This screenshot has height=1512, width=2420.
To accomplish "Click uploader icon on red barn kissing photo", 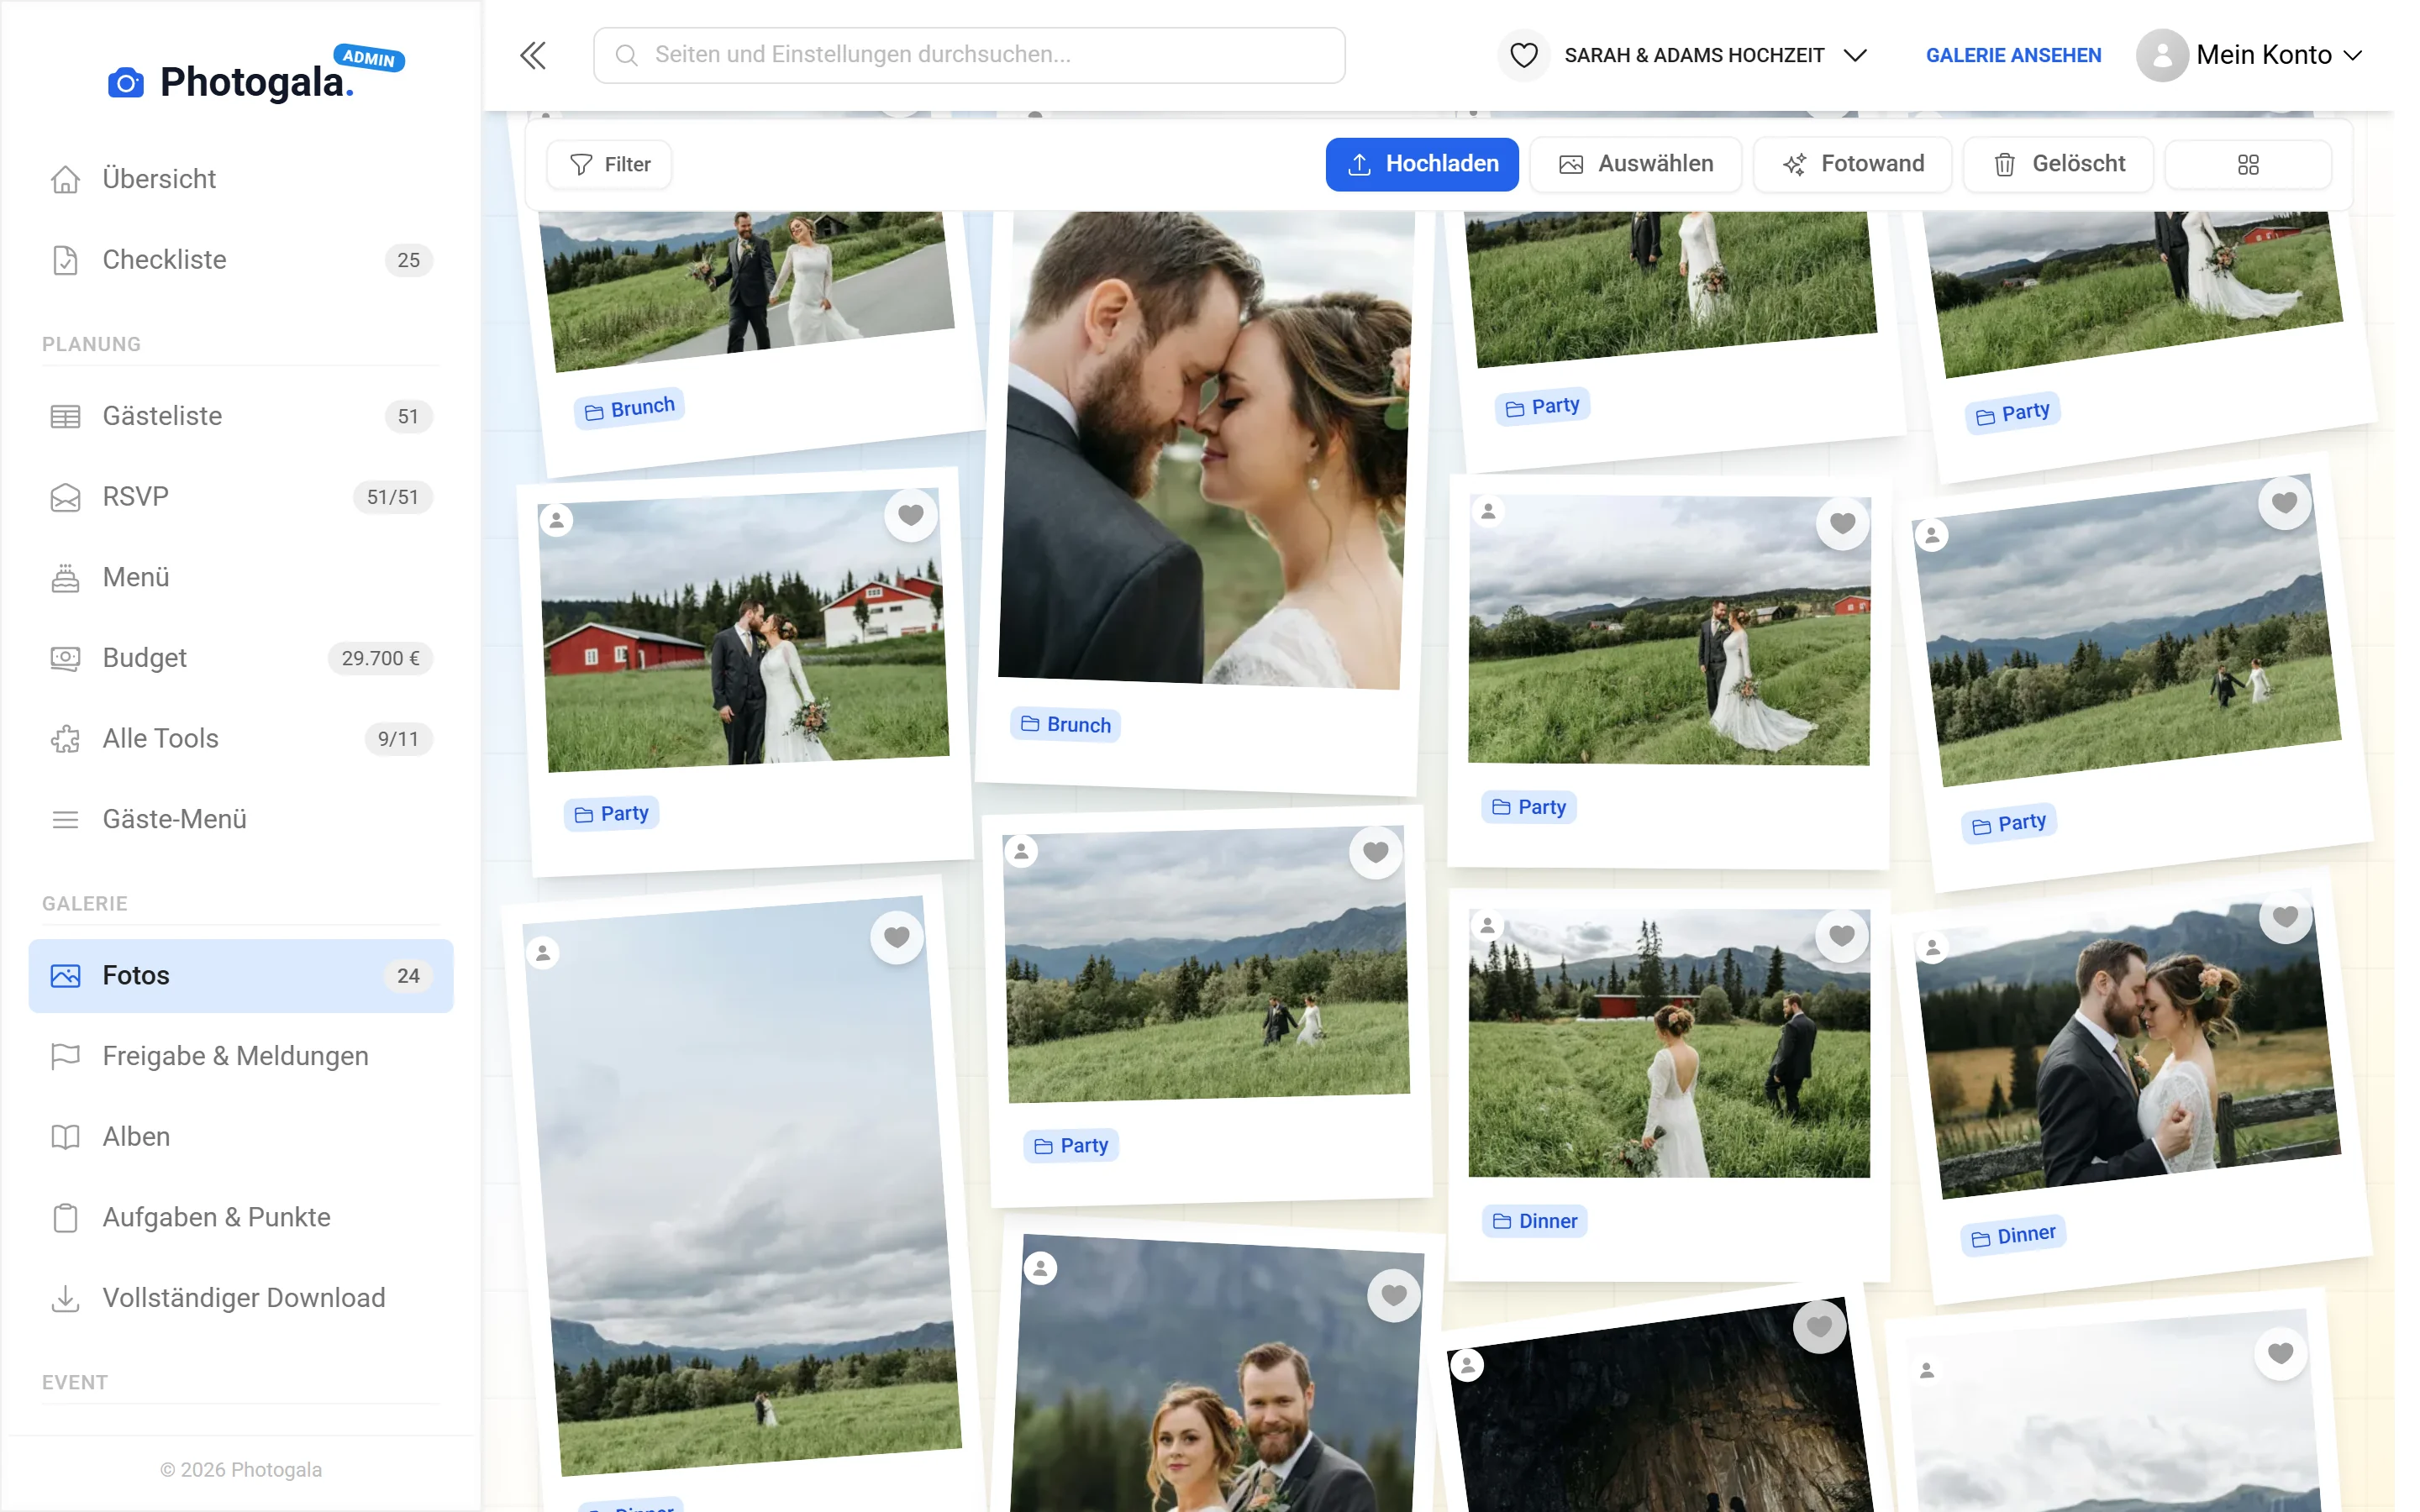I will tap(556, 520).
